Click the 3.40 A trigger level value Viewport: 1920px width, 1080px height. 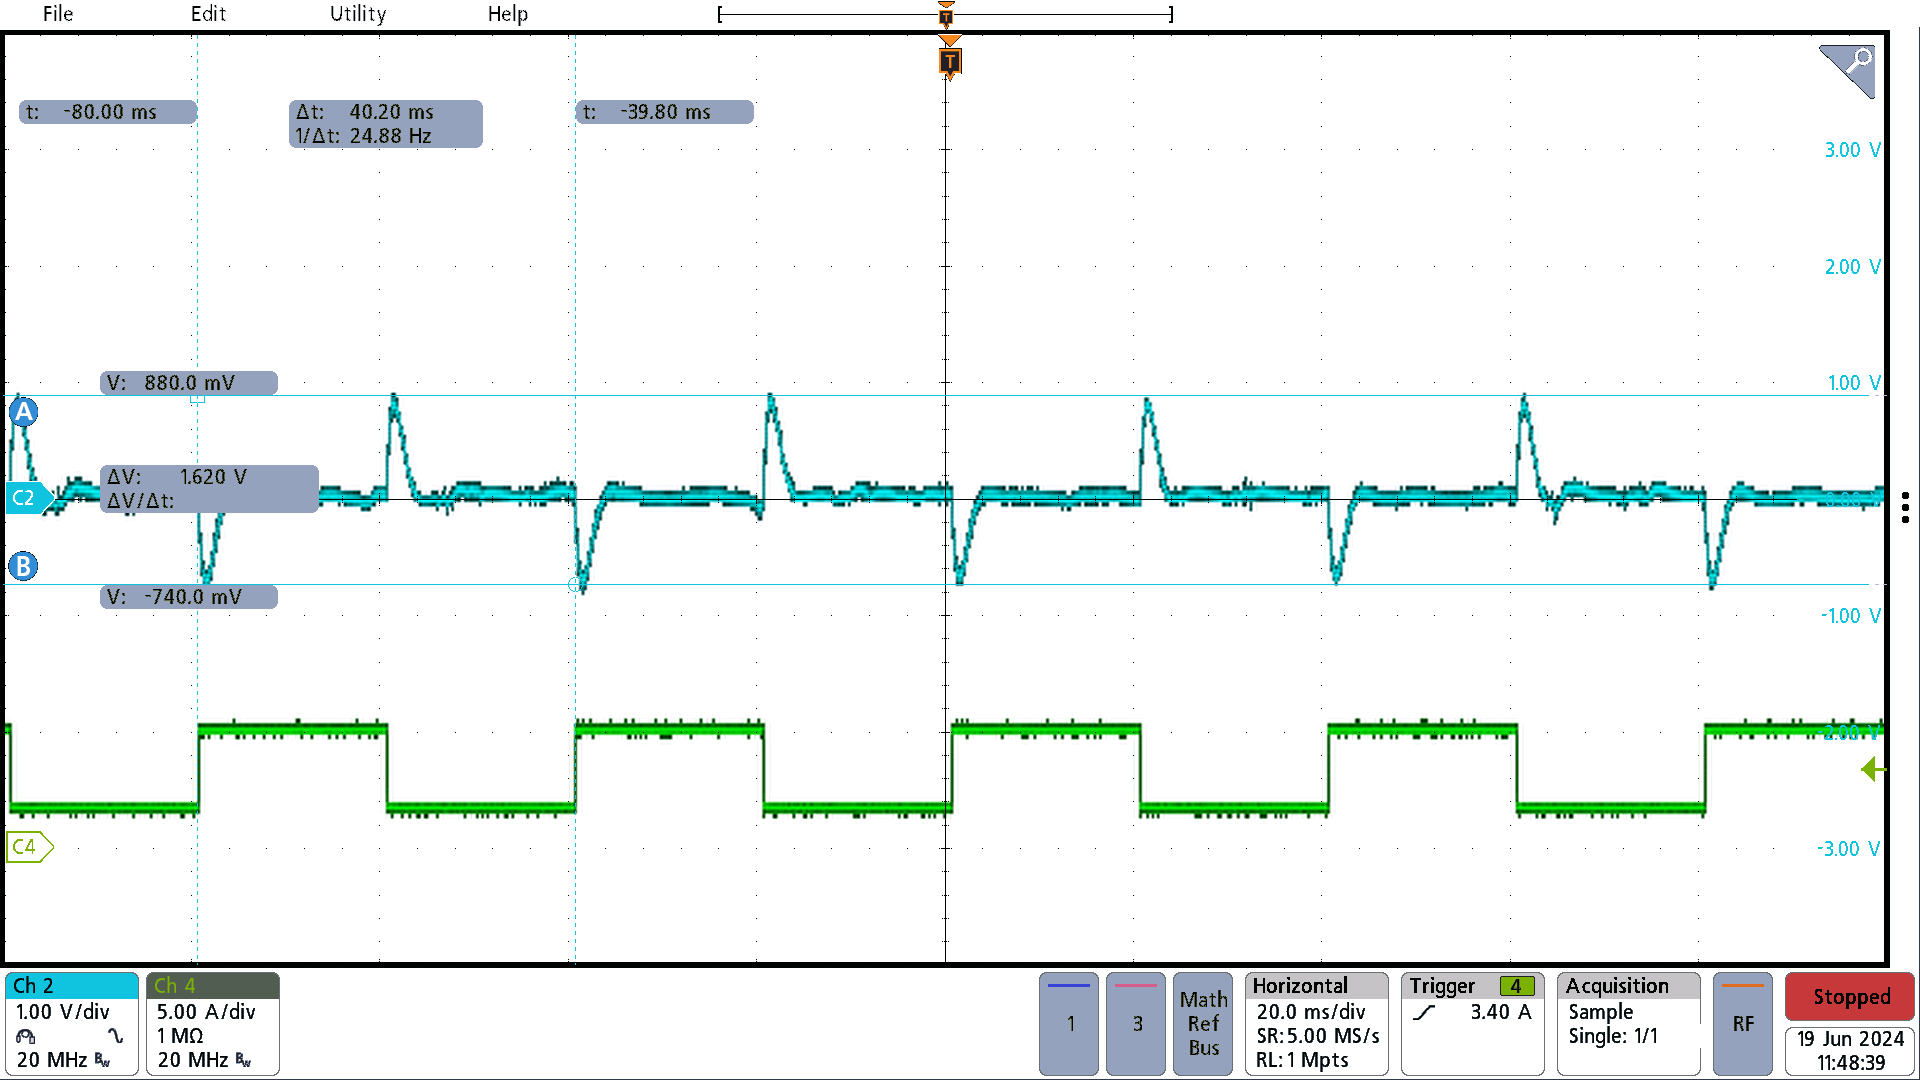(x=1500, y=1012)
